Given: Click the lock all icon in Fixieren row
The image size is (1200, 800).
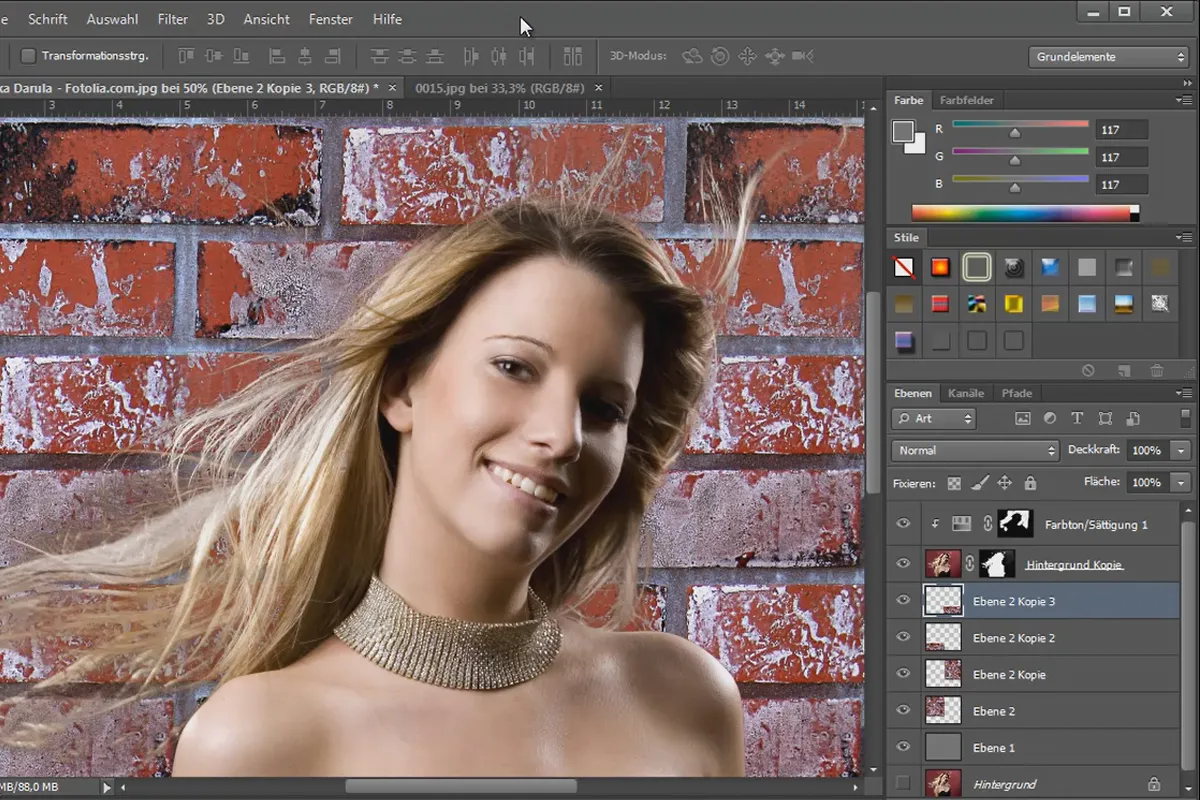Looking at the screenshot, I should pyautogui.click(x=1031, y=483).
